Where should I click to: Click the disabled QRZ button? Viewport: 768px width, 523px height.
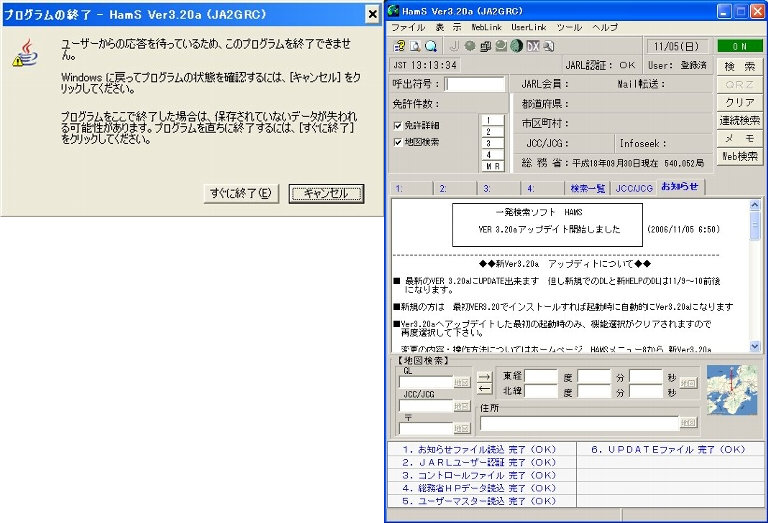click(x=740, y=84)
